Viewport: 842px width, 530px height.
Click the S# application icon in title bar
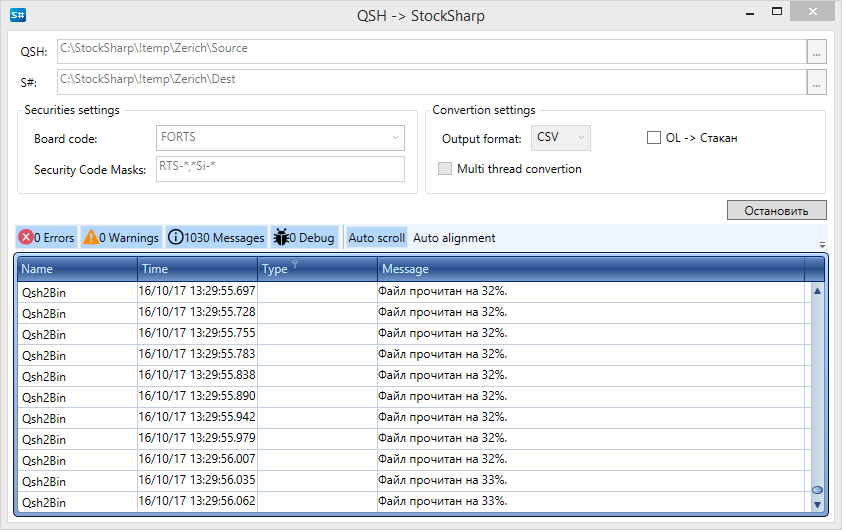18,14
